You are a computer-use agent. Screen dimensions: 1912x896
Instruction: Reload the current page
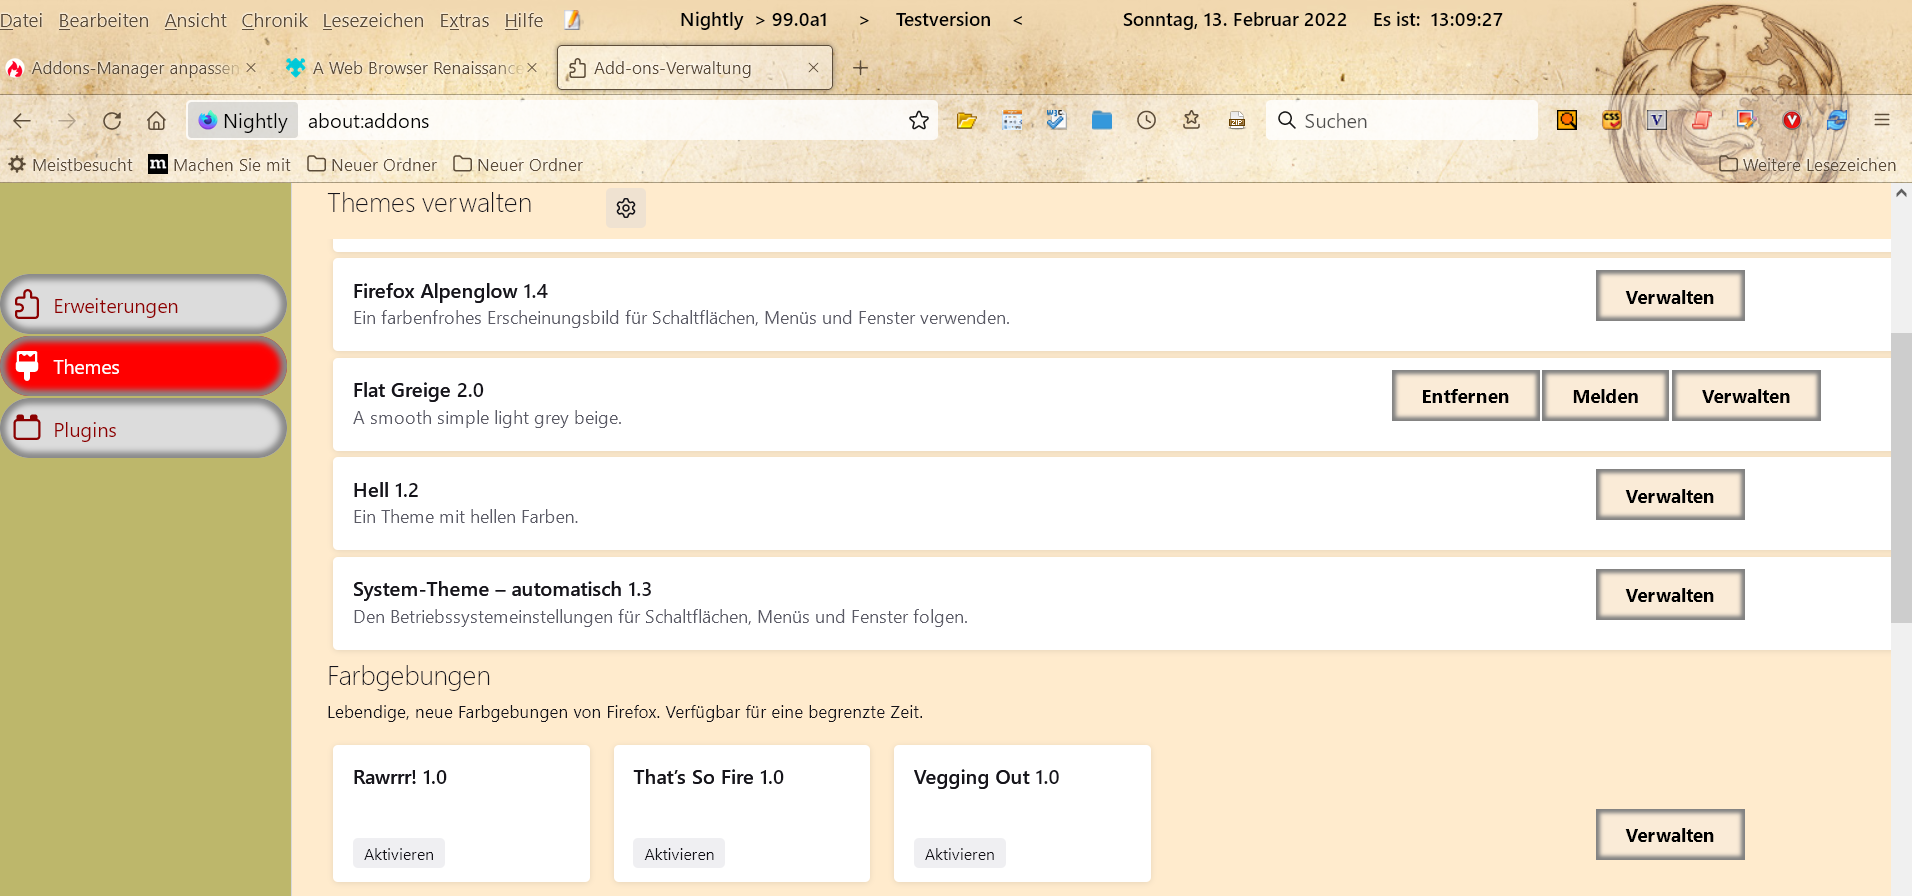click(112, 121)
